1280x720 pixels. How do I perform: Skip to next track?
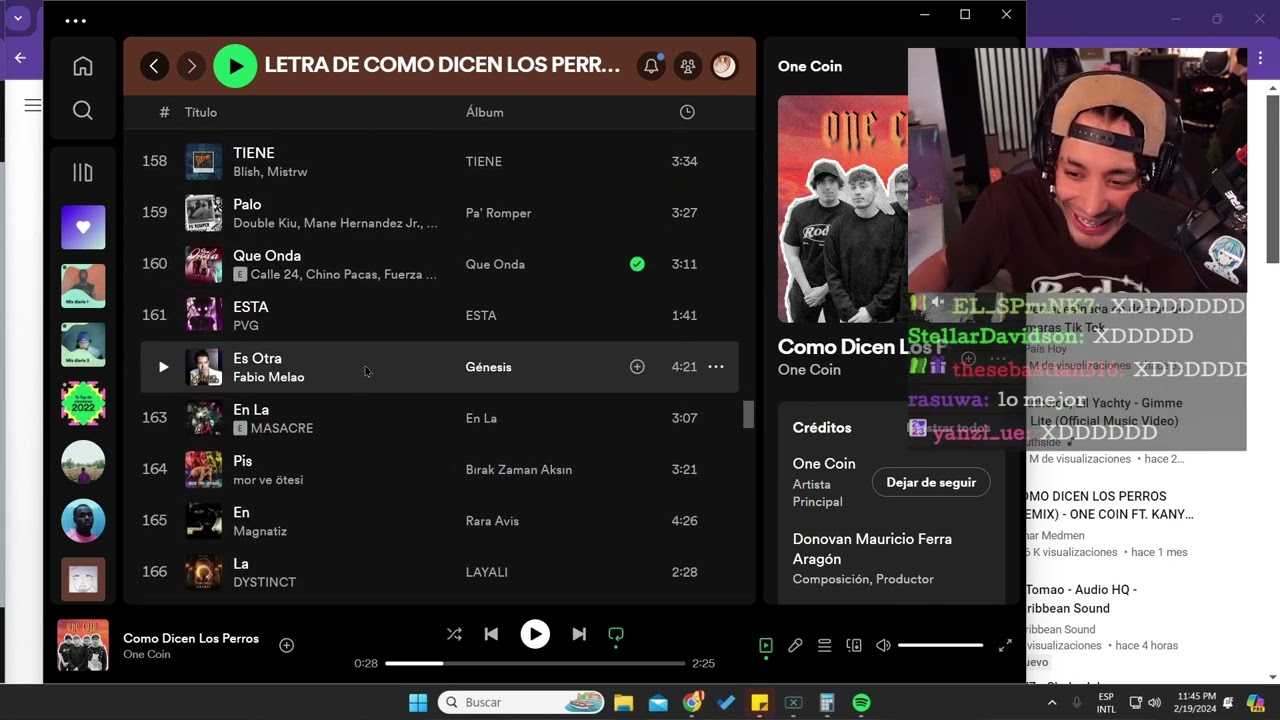pyautogui.click(x=579, y=634)
